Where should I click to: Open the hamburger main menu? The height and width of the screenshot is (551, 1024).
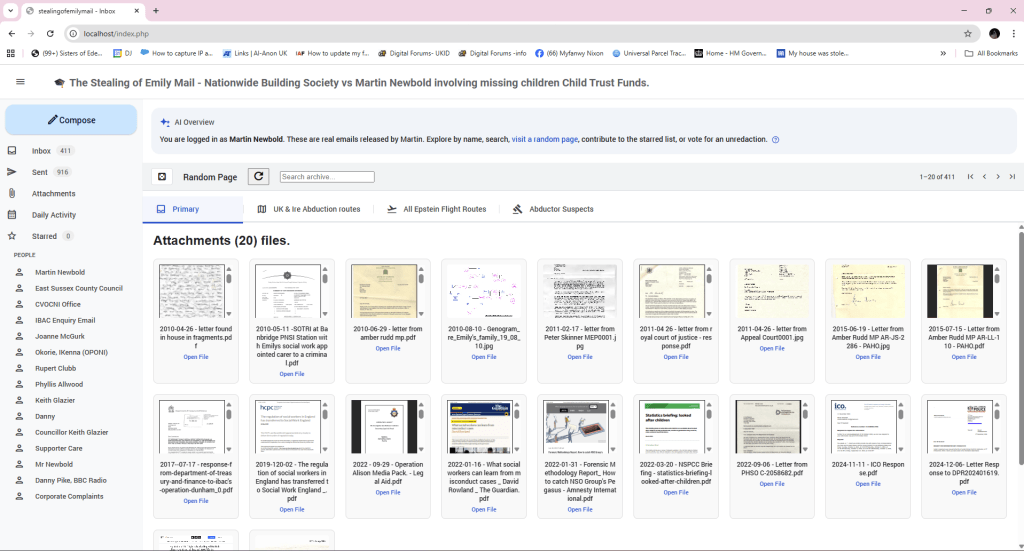point(20,82)
